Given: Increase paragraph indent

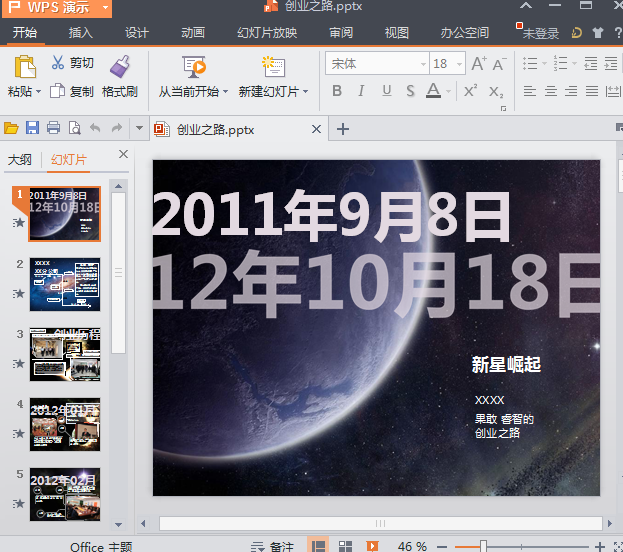Looking at the screenshot, I should point(611,64).
